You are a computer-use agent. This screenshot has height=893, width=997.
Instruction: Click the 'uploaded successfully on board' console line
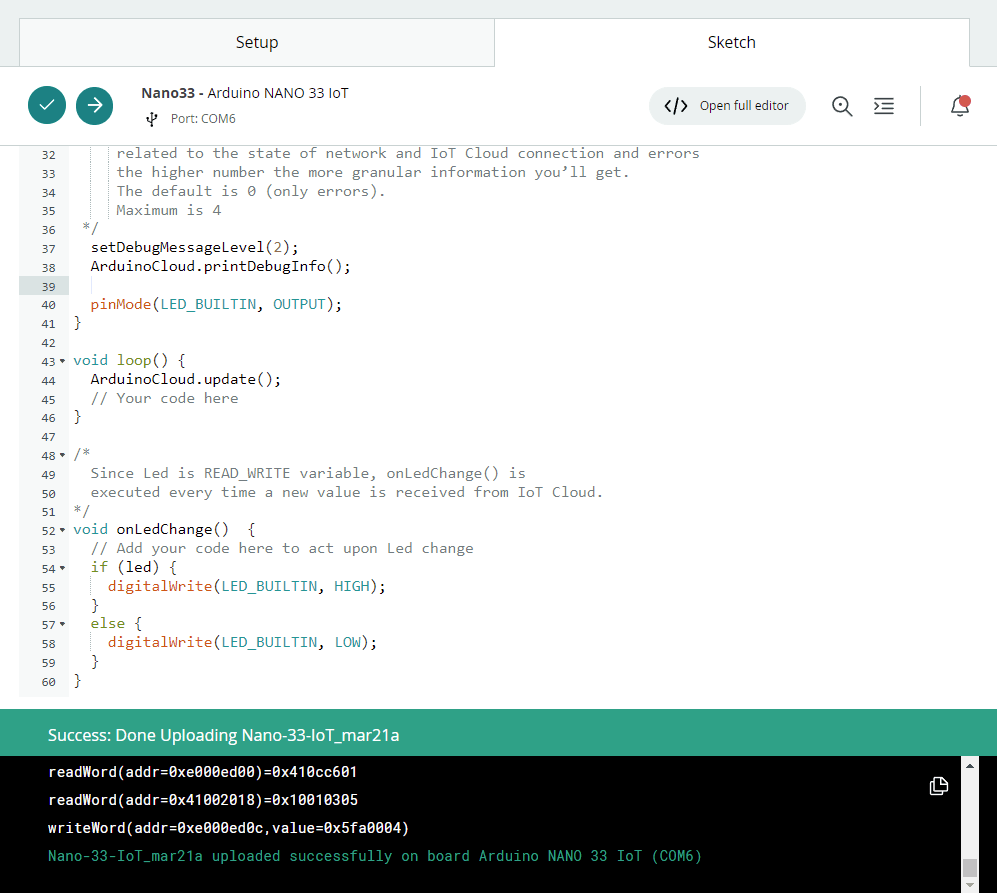coord(375,856)
